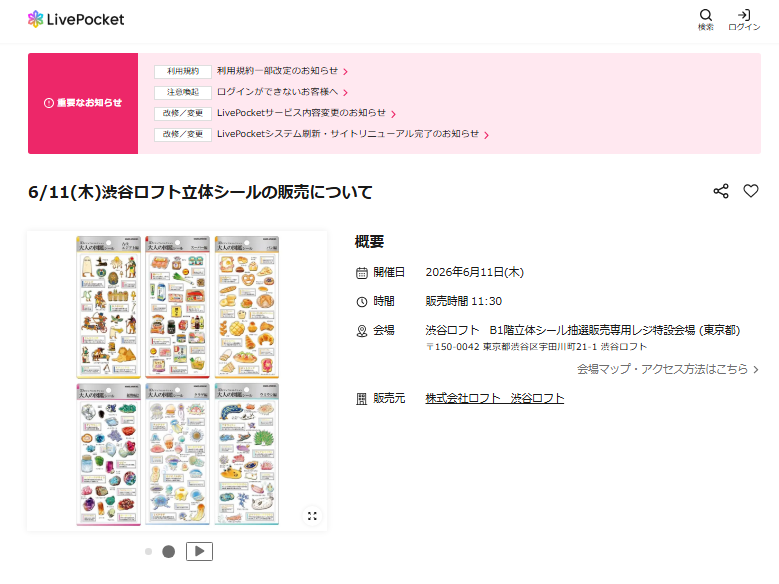
Task: Click the map pin icon beside 会場
Action: [362, 331]
